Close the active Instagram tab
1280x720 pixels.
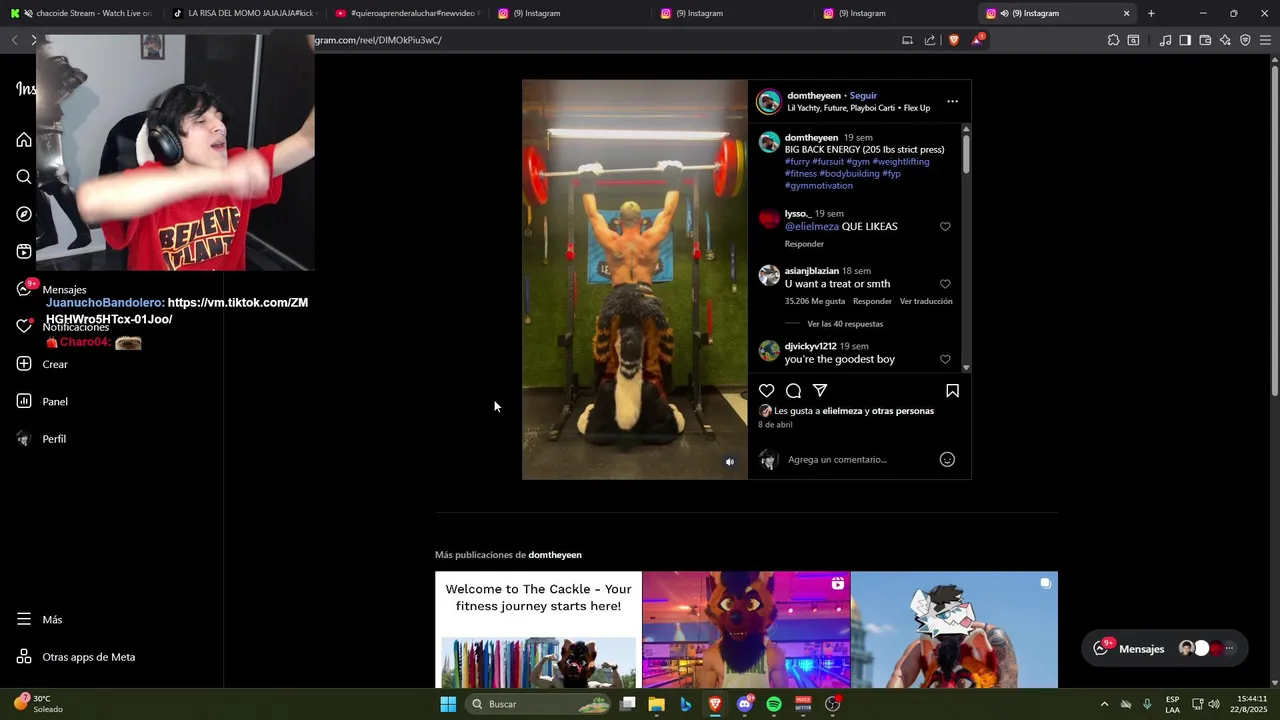click(1126, 13)
